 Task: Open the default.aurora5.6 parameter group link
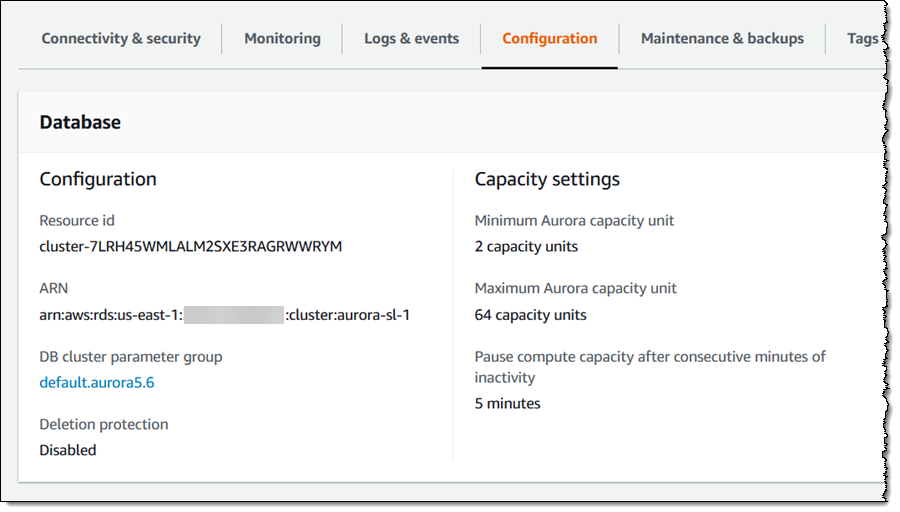[x=97, y=382]
